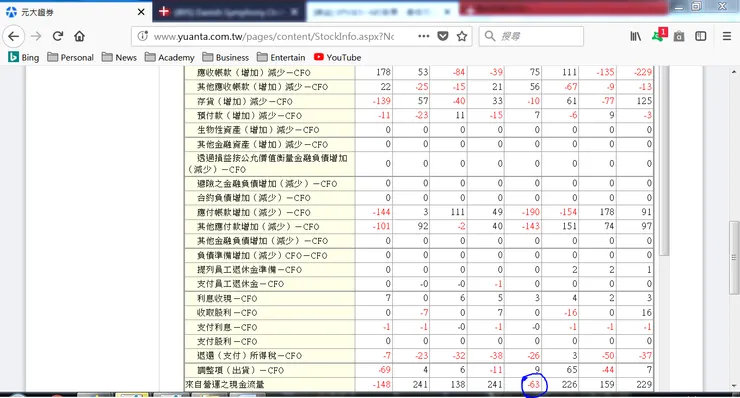Open the Business bookmarks folder
Image resolution: width=740 pixels, height=398 pixels.
pos(226,58)
